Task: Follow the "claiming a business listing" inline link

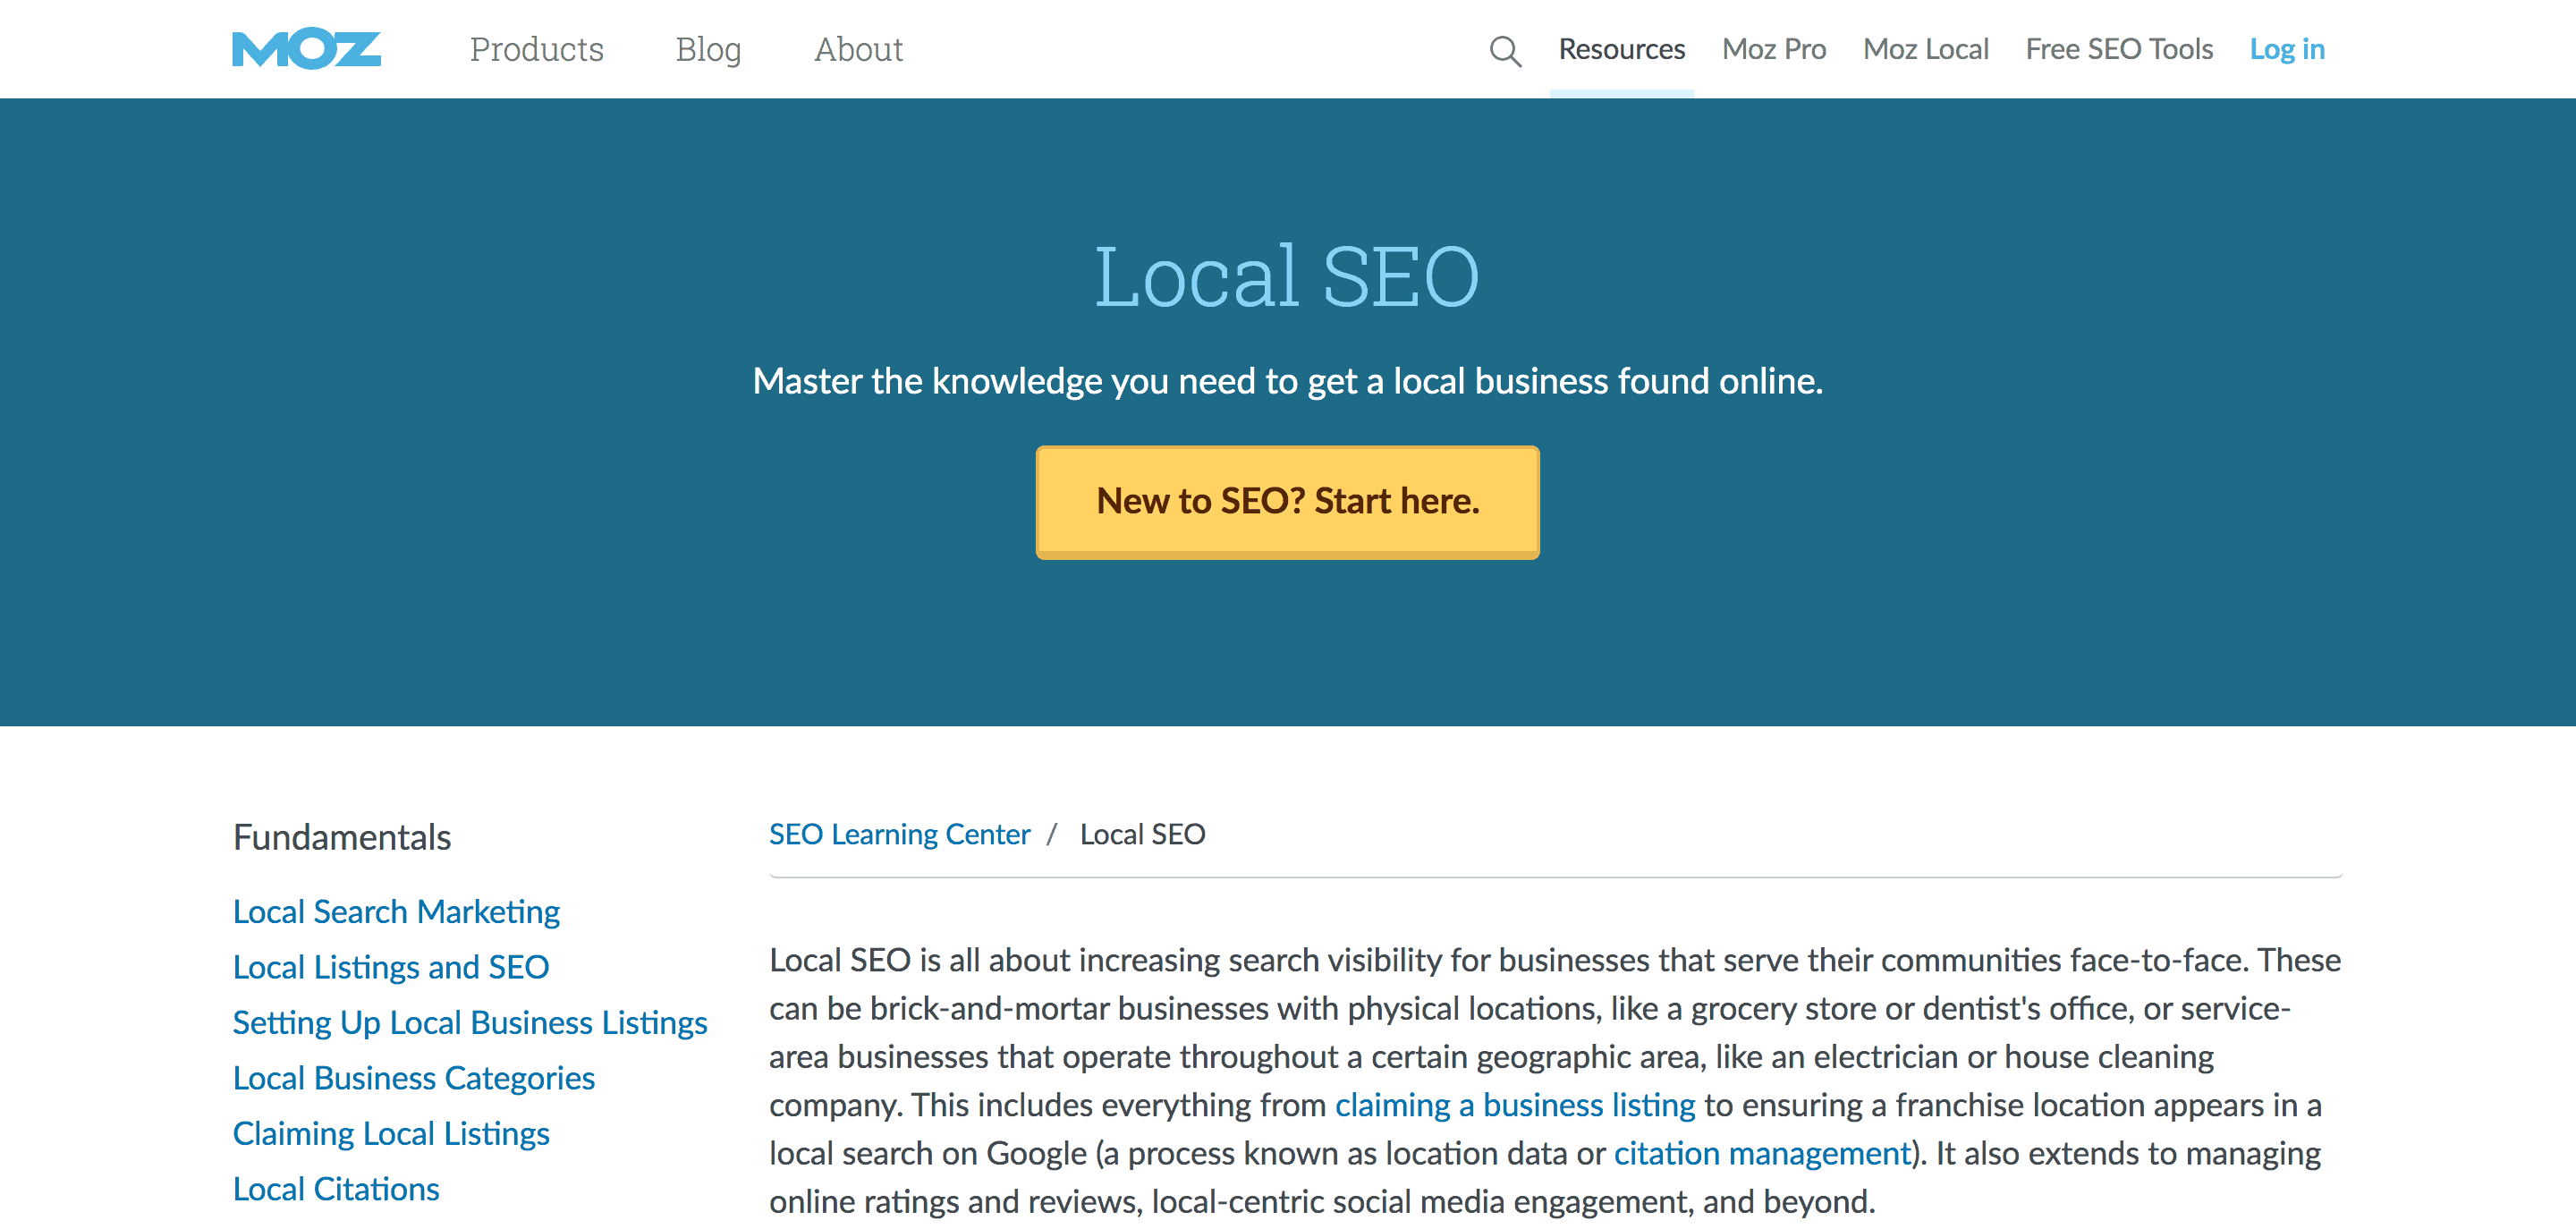Action: [1515, 1105]
